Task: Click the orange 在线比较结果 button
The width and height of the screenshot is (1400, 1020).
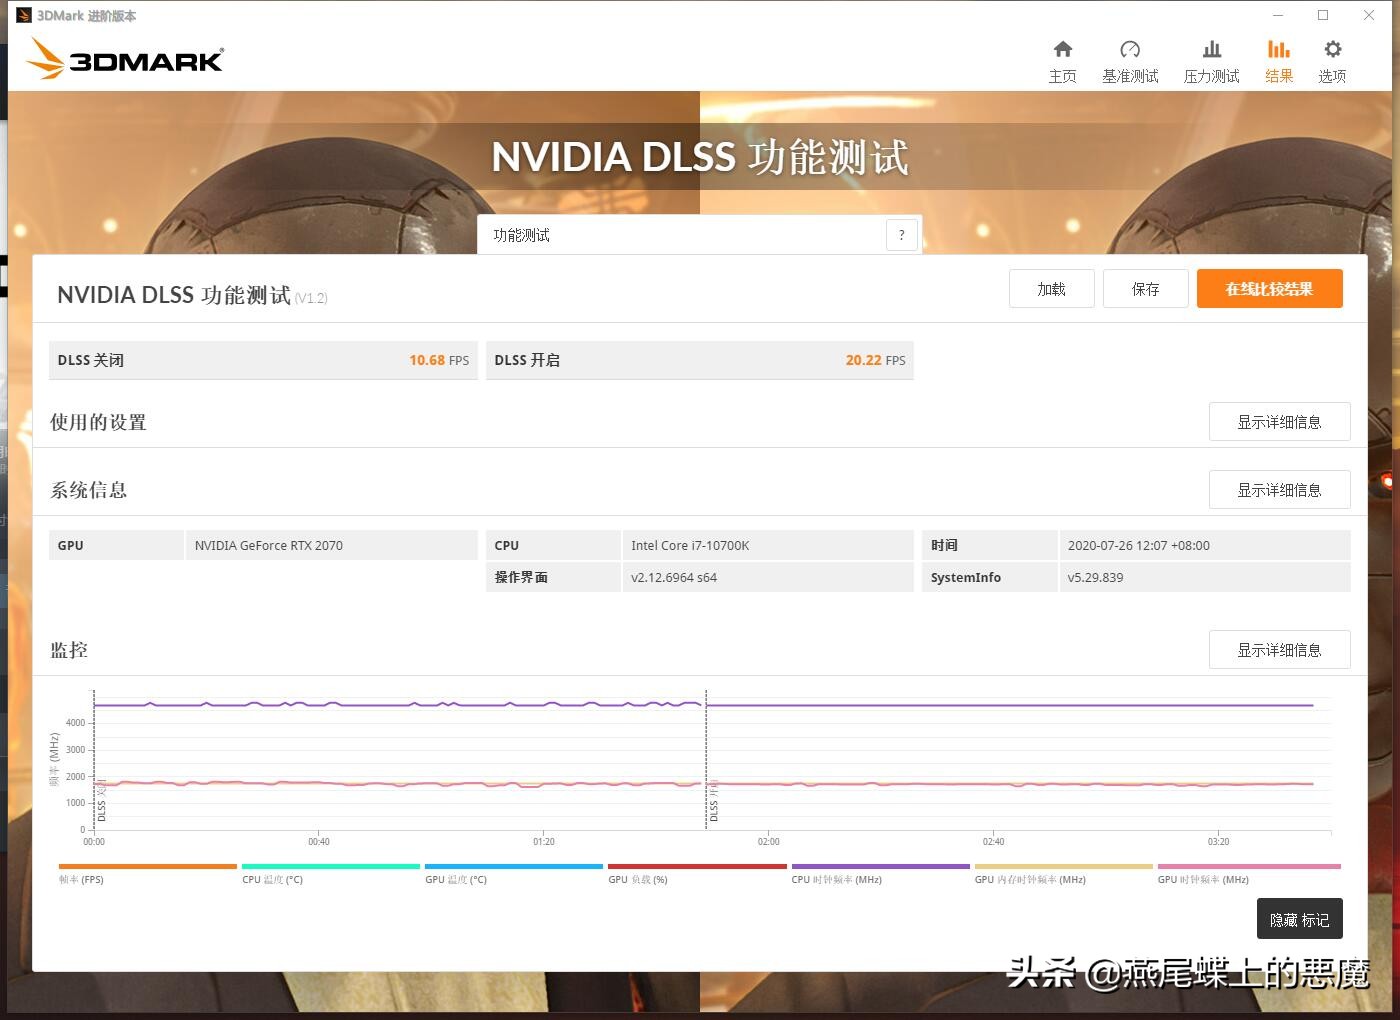Action: click(1269, 288)
